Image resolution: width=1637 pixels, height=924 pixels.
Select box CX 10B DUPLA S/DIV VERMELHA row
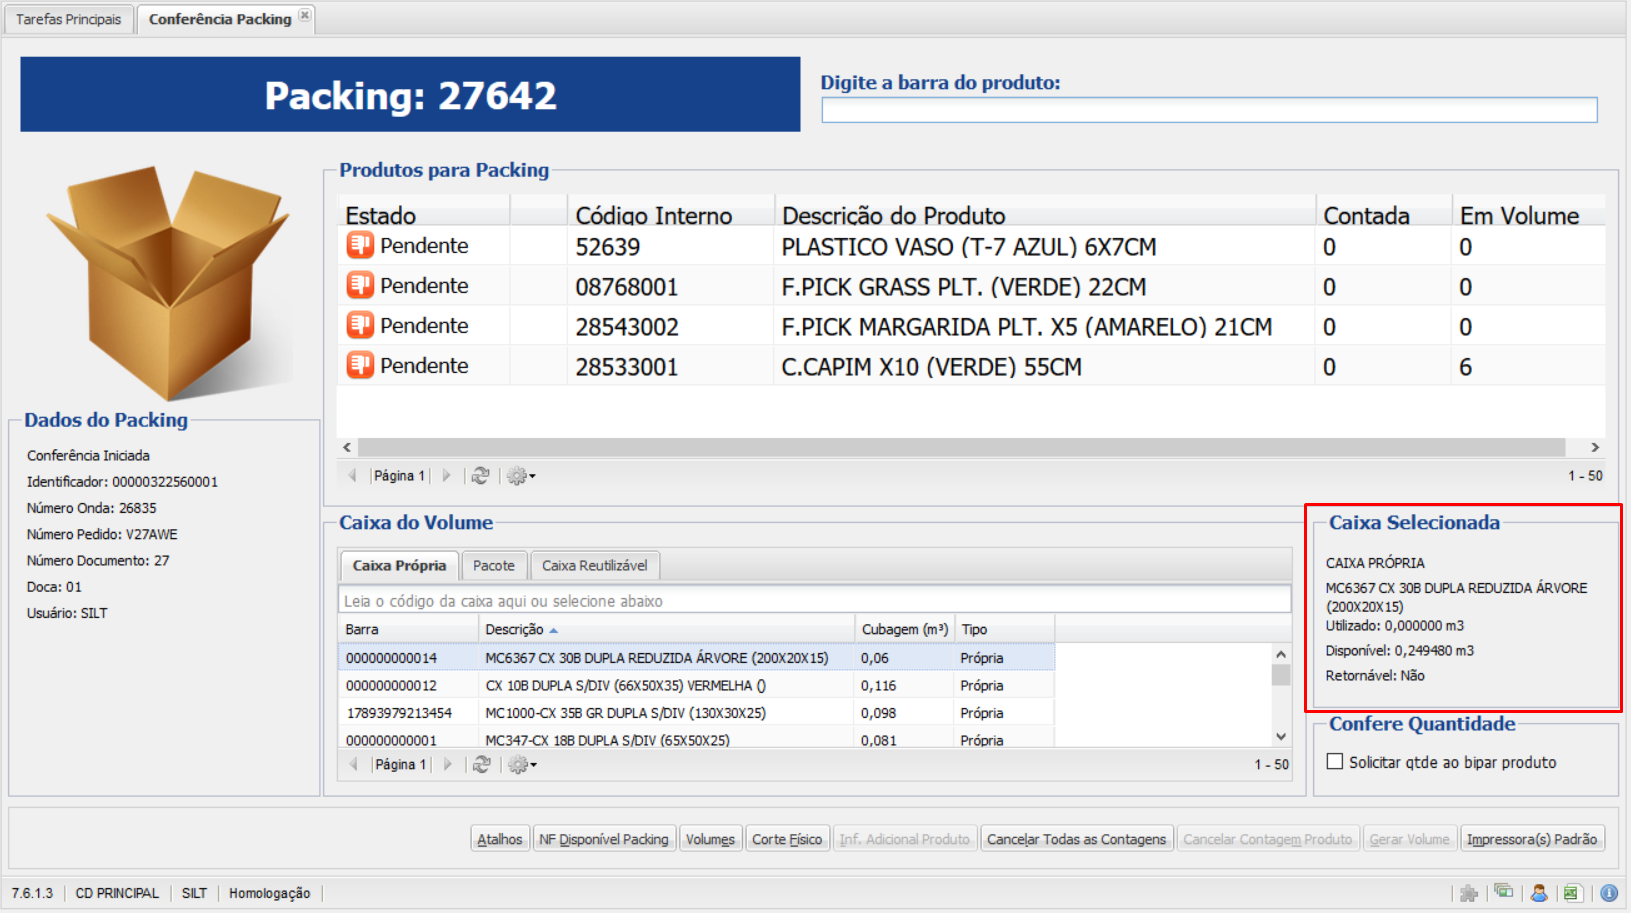click(x=696, y=686)
